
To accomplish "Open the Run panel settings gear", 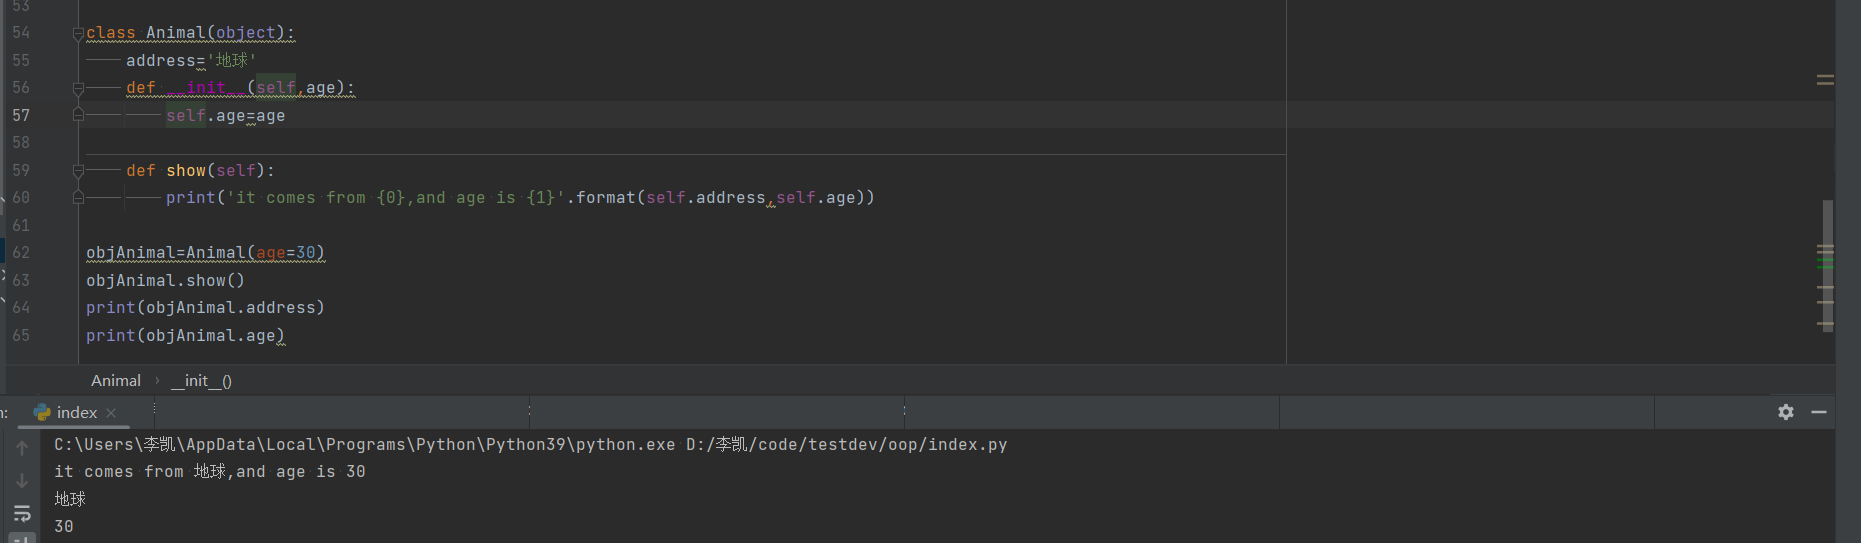I will click(x=1786, y=412).
